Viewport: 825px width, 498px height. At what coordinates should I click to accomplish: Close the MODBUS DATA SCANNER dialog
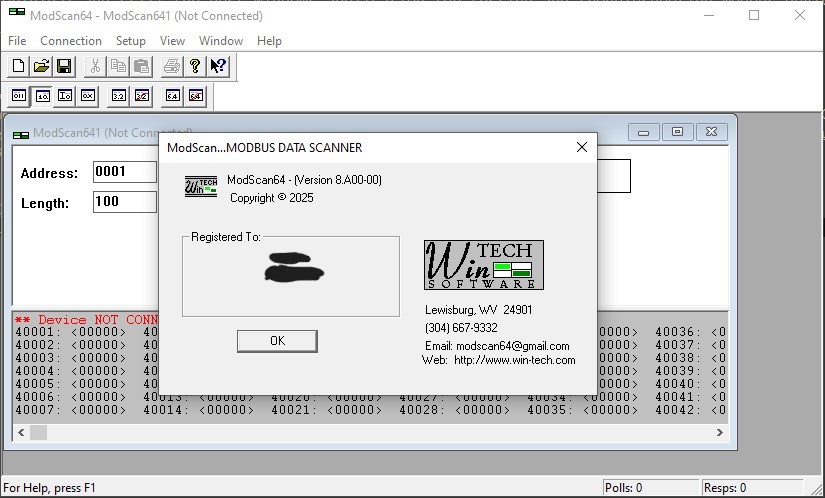(x=581, y=147)
